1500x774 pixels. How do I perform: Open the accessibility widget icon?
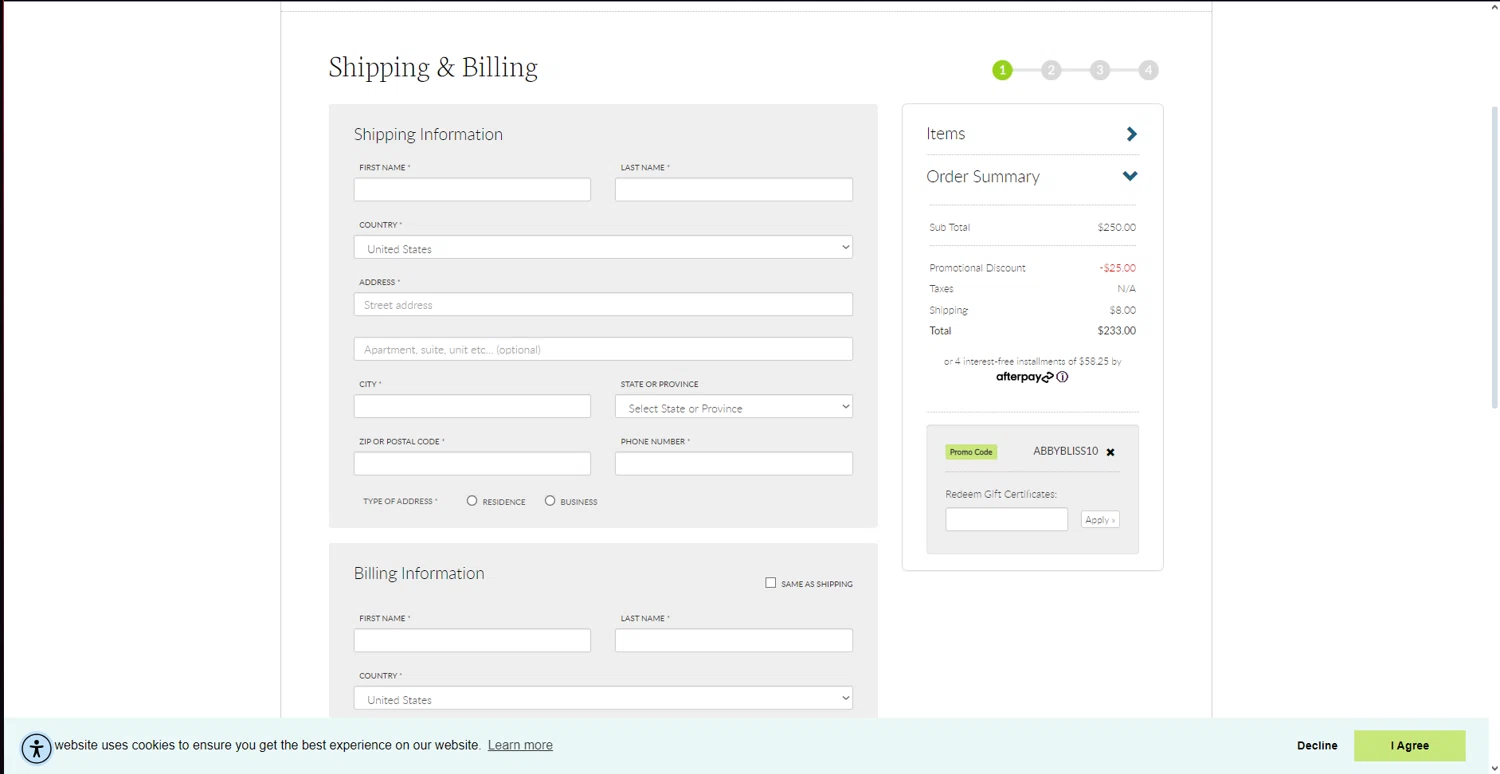pyautogui.click(x=36, y=748)
